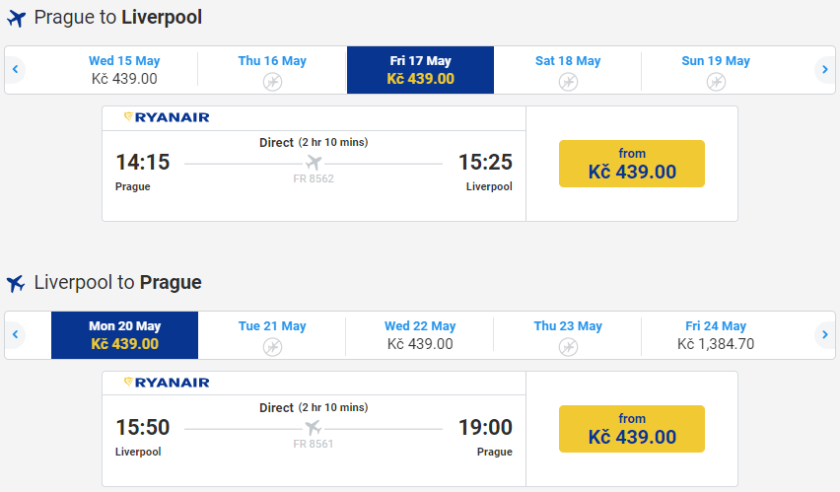The height and width of the screenshot is (492, 840).
Task: Show later return dates with right arrow
Action: point(825,335)
